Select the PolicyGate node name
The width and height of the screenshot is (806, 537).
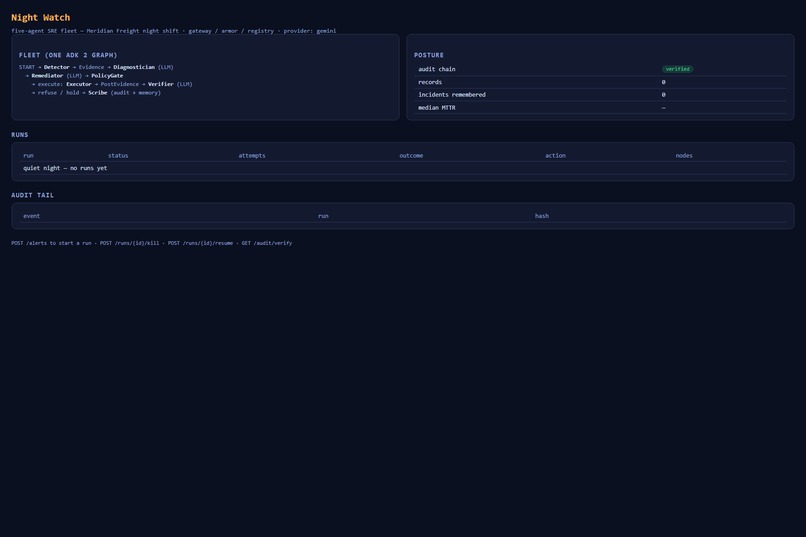(x=107, y=76)
